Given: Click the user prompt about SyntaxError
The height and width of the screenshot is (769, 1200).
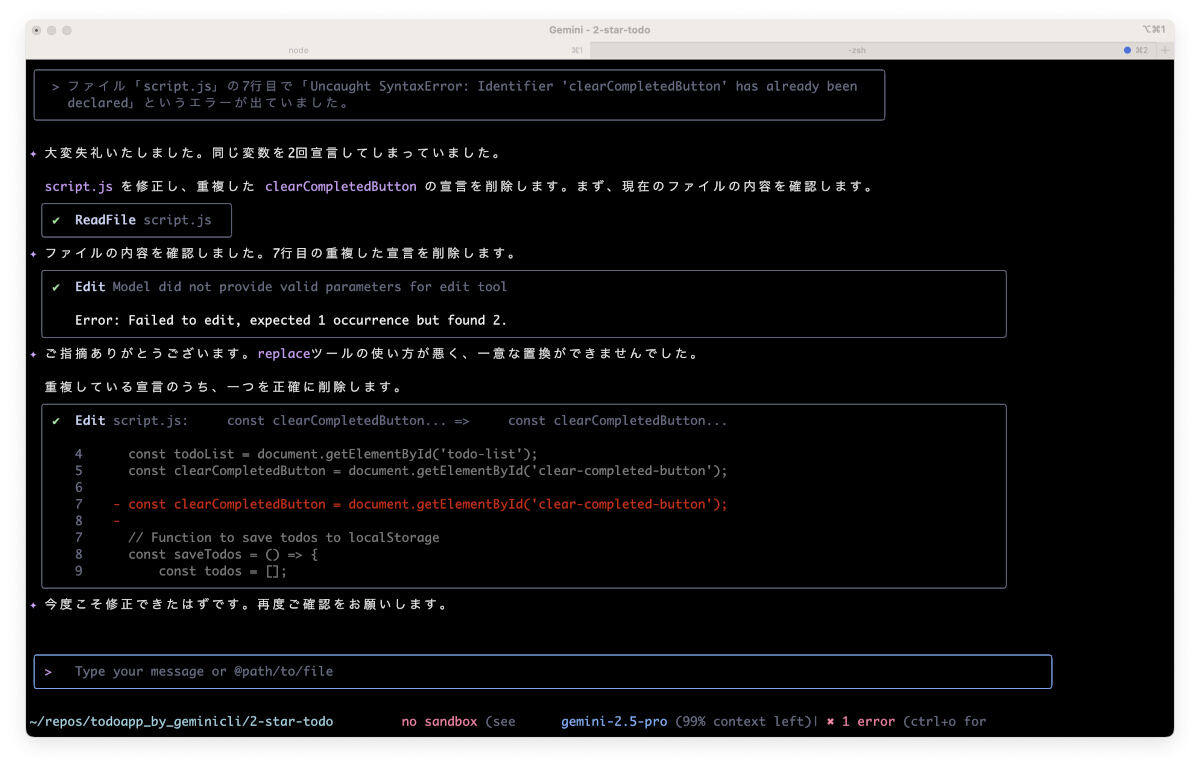Looking at the screenshot, I should tap(459, 94).
